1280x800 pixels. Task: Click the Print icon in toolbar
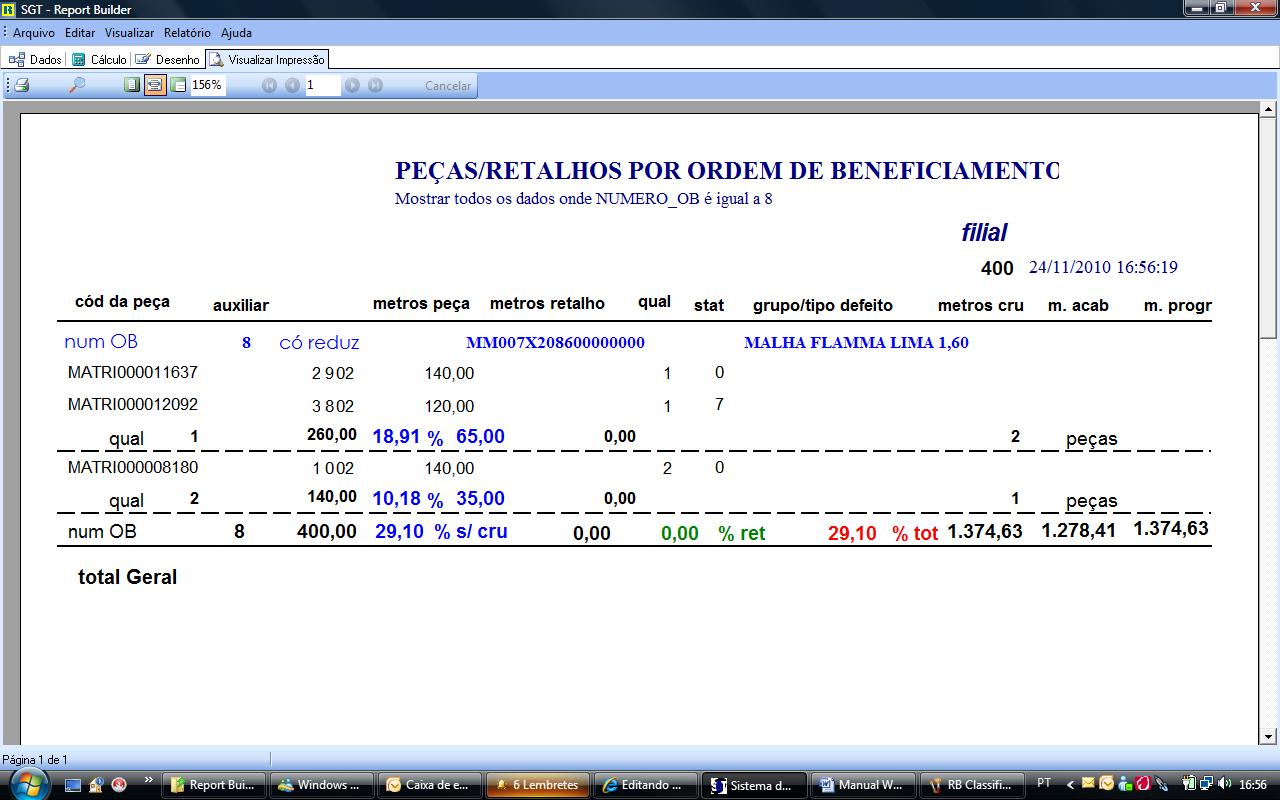pos(21,86)
